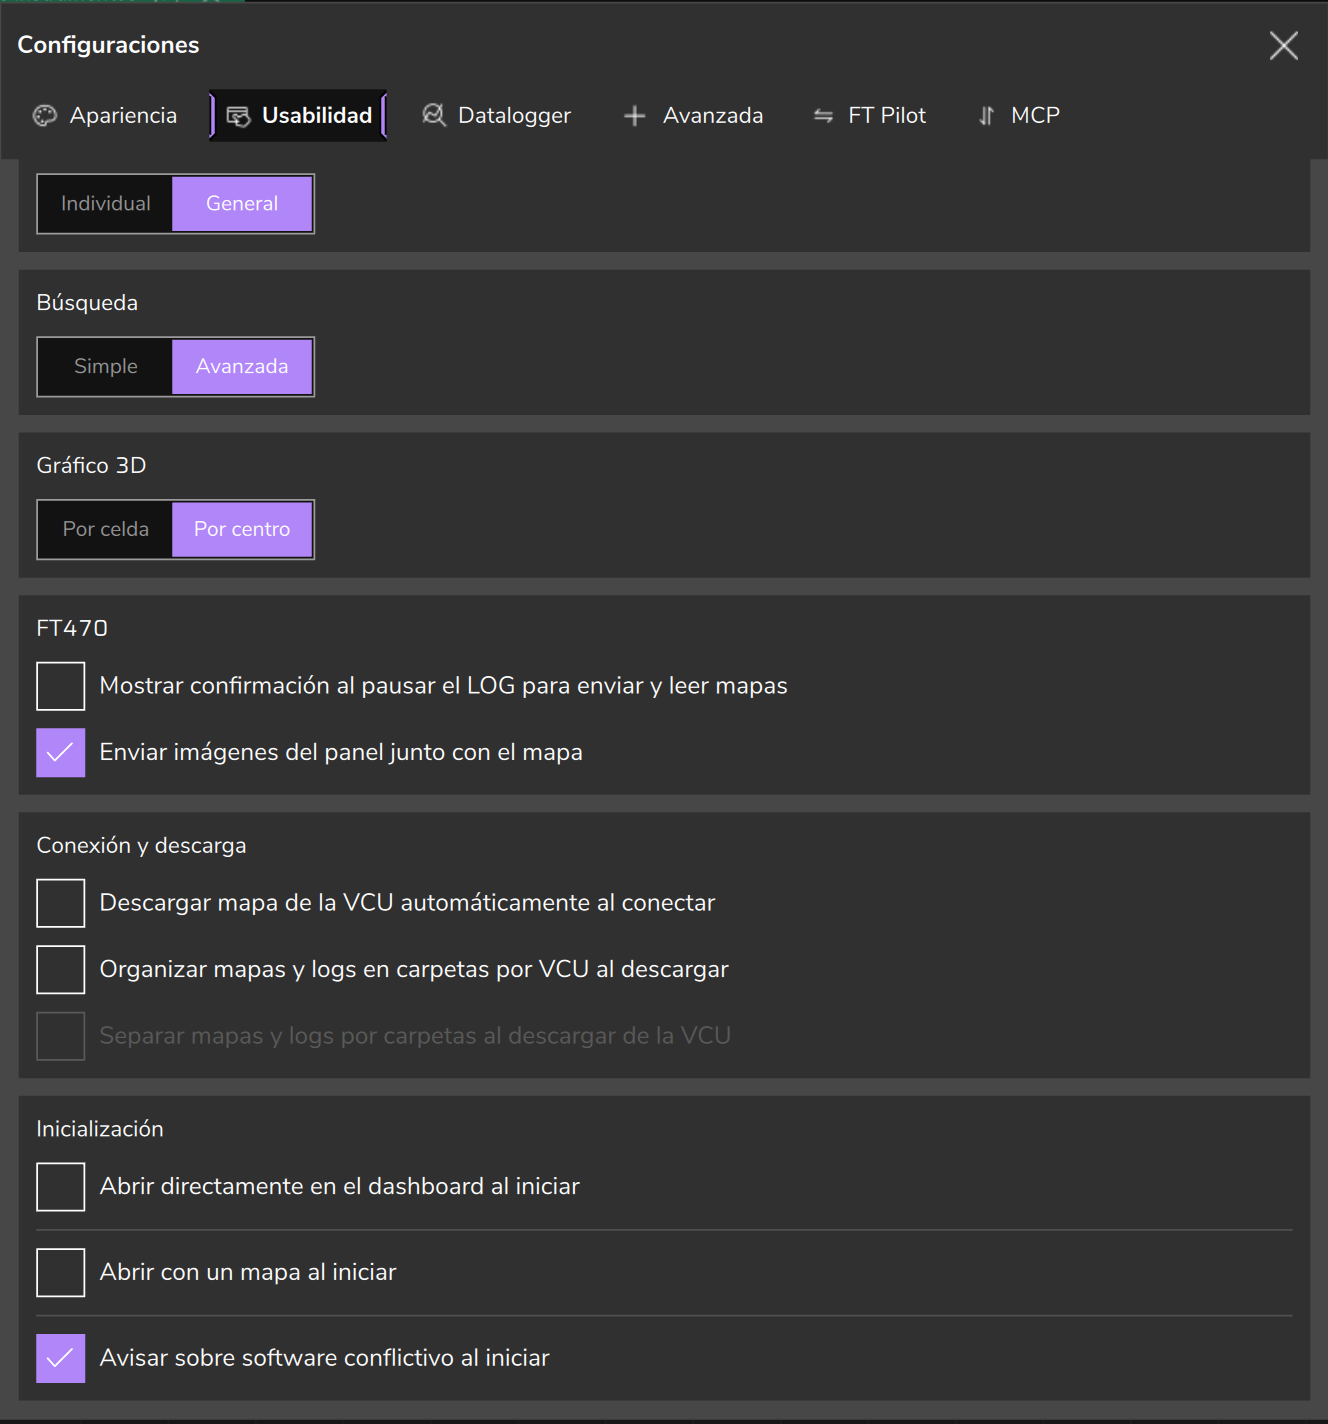Click the Apariencia palette icon
1328x1424 pixels.
[x=45, y=116]
